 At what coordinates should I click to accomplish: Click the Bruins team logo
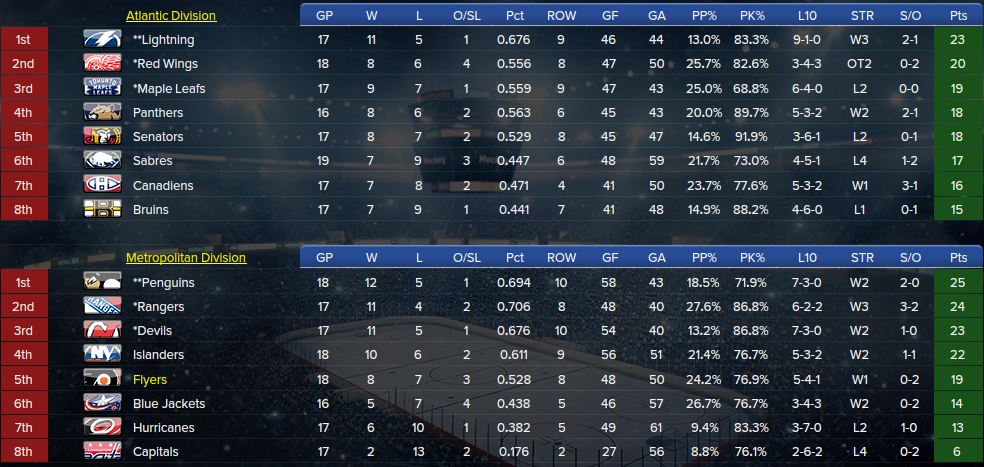click(102, 209)
